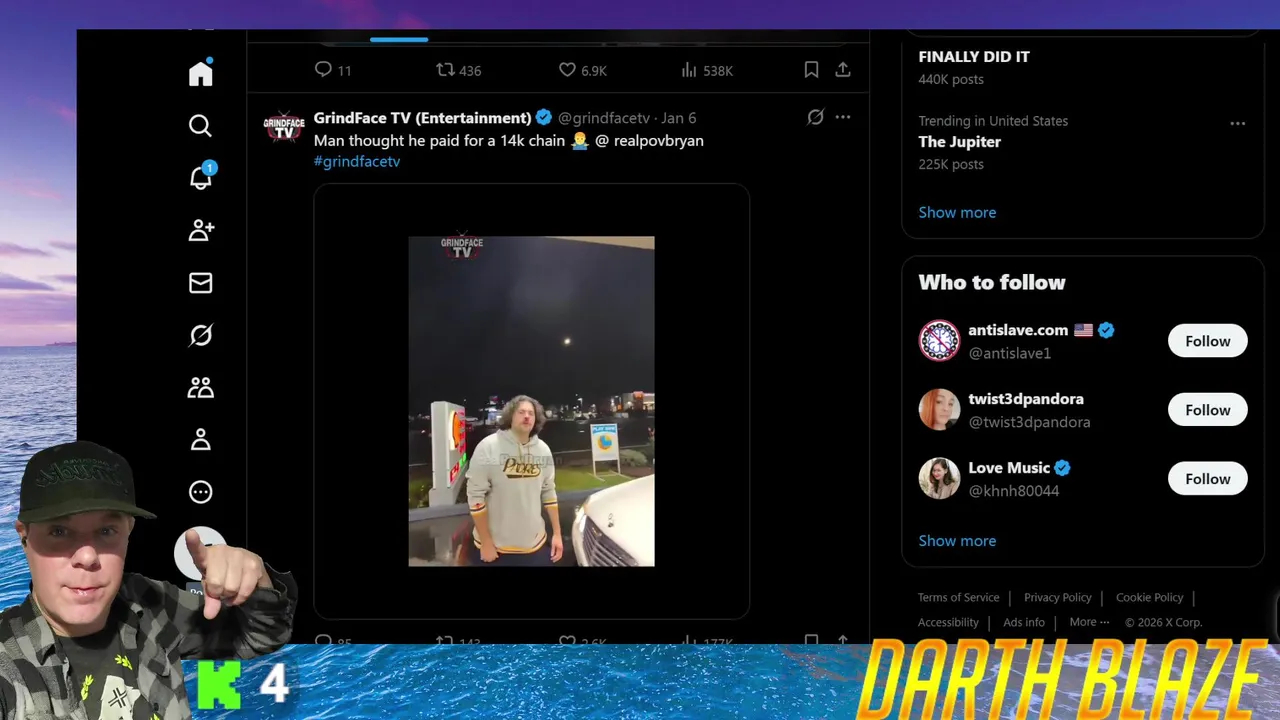Open GrindFace TV profile avatar
Screen dimensions: 1280x720
click(x=284, y=128)
